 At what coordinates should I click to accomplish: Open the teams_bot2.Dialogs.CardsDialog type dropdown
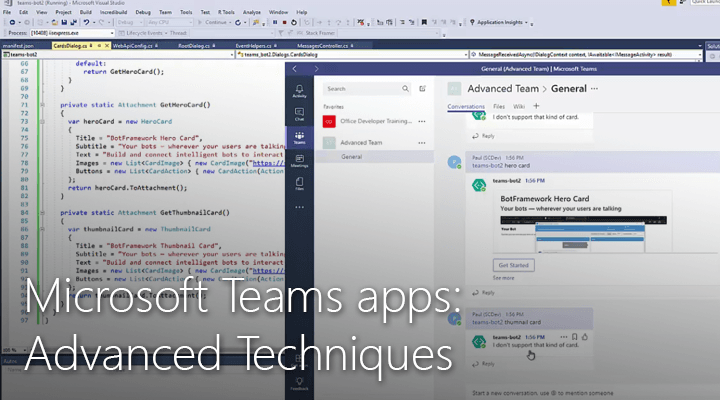click(352, 54)
